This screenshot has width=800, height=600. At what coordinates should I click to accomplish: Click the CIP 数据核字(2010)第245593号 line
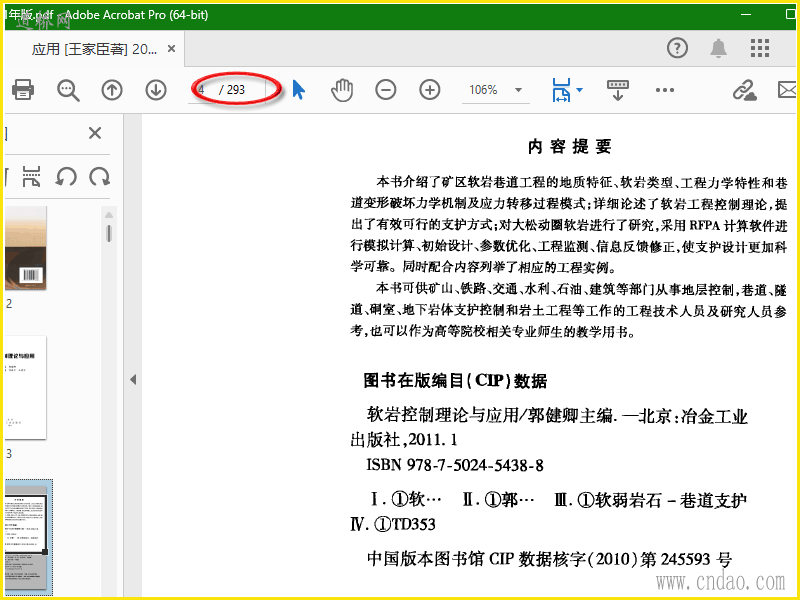[549, 559]
